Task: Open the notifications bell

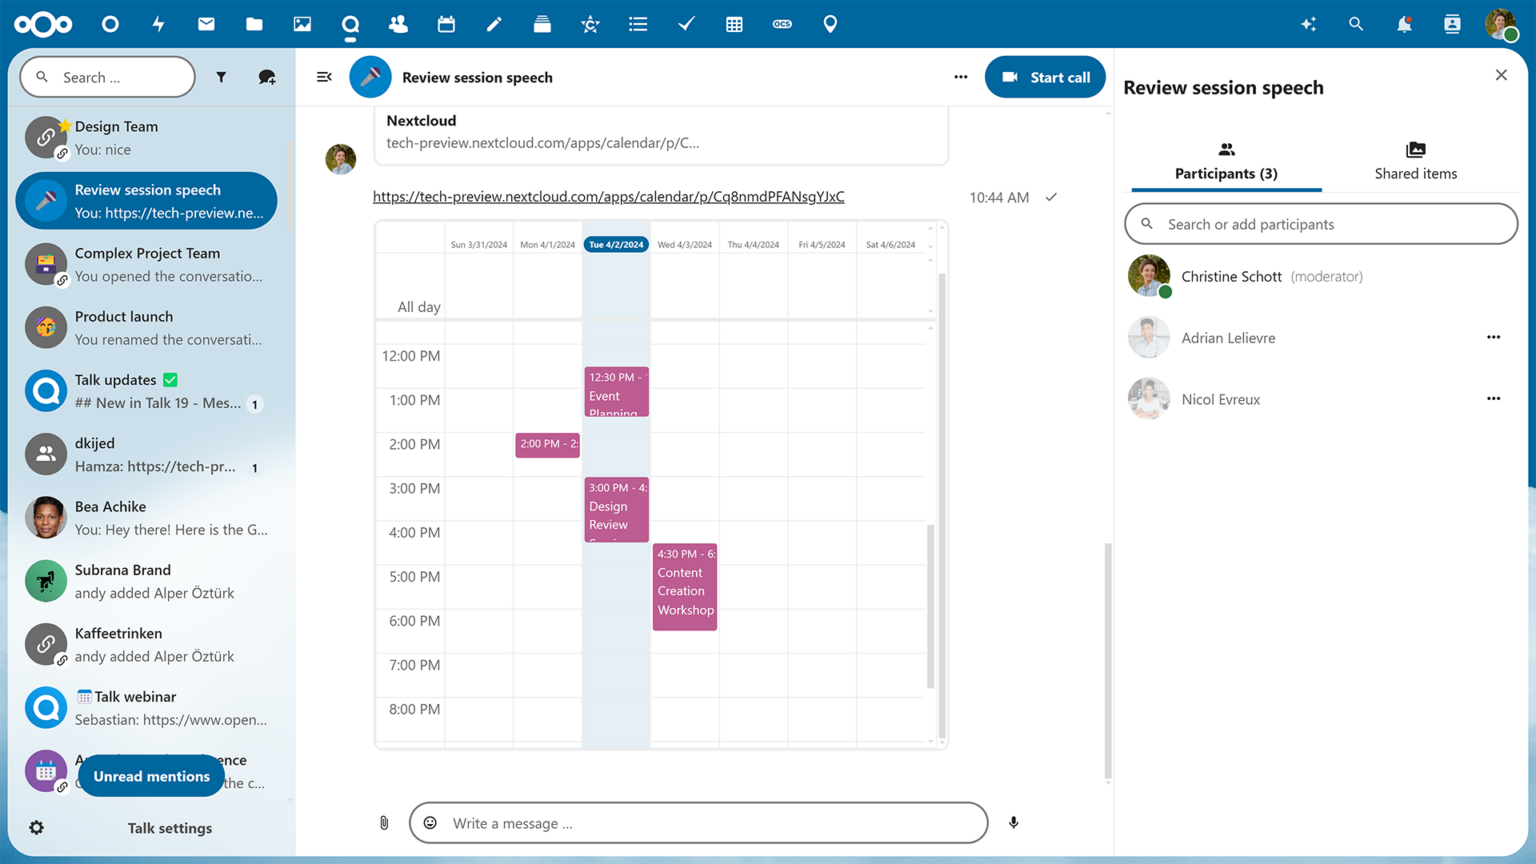Action: (1404, 24)
